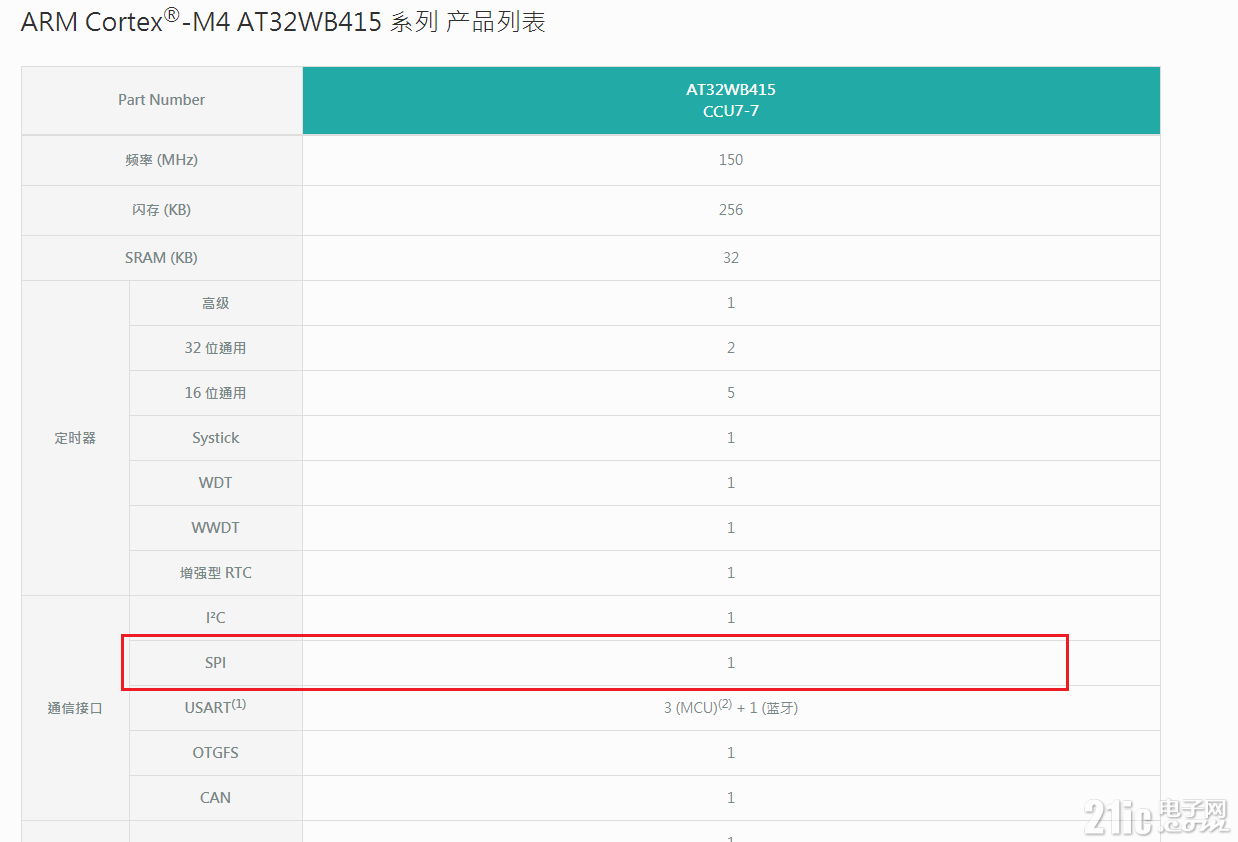Screen dimensions: 1238x842
Task: Select the "WWDT" row label
Action: pyautogui.click(x=216, y=528)
